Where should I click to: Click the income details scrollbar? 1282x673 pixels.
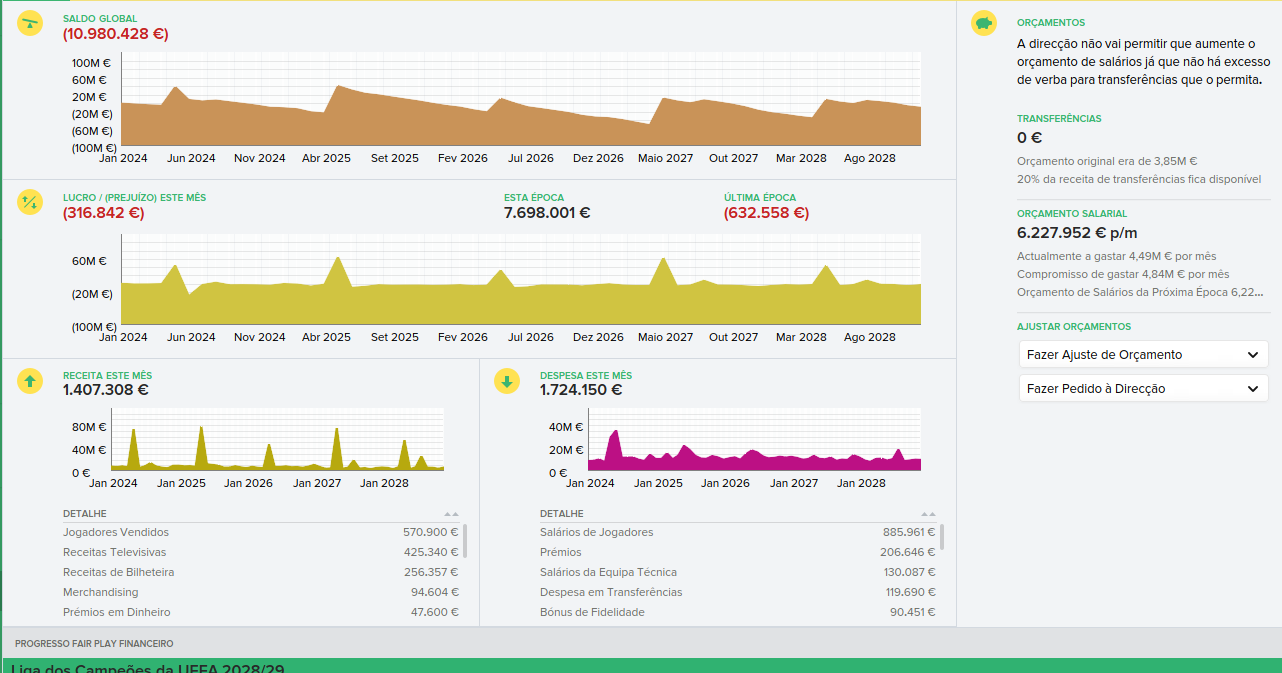pyautogui.click(x=465, y=540)
